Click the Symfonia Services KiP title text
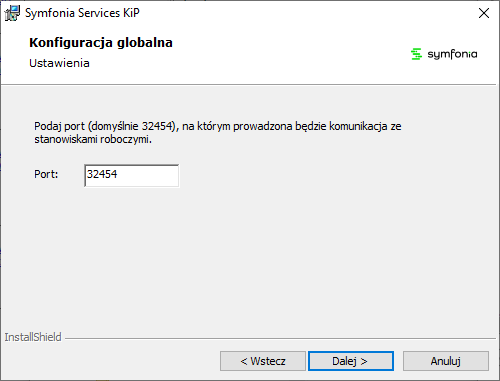 [82, 13]
